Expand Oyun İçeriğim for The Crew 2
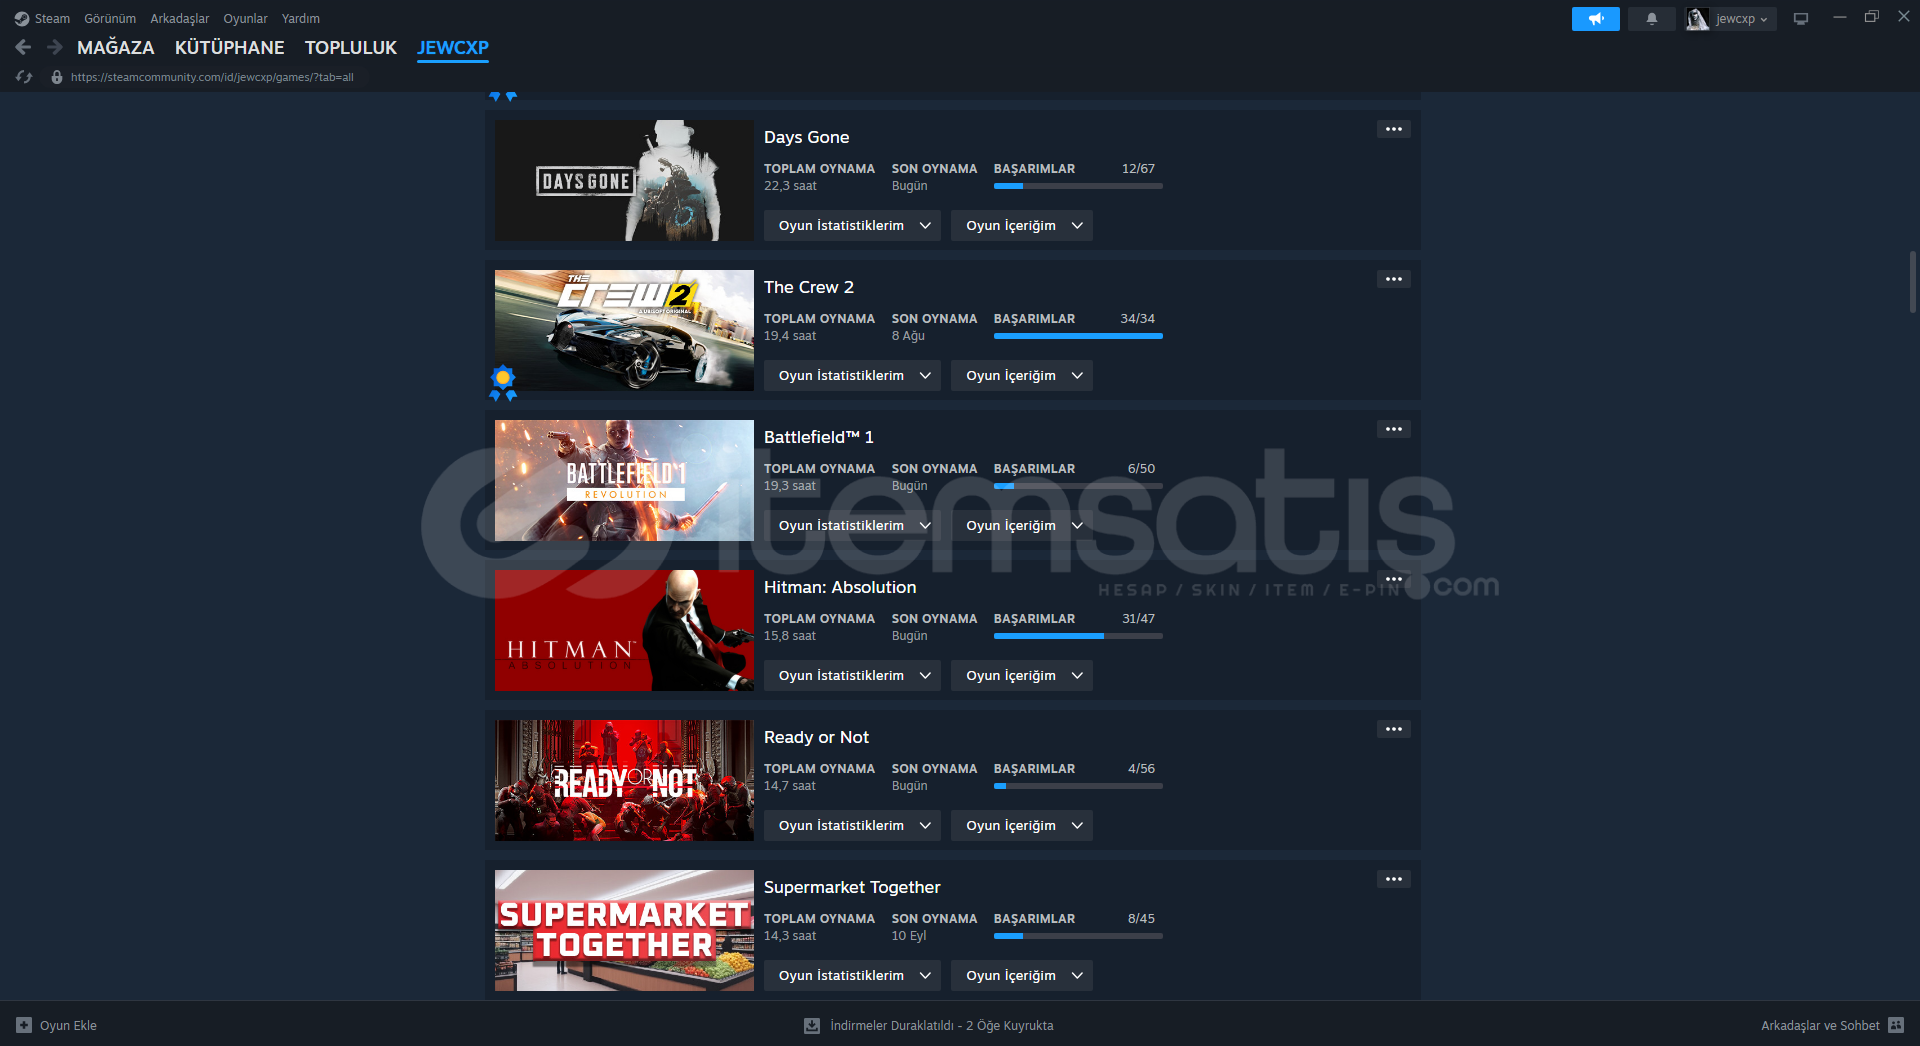 pos(1022,376)
